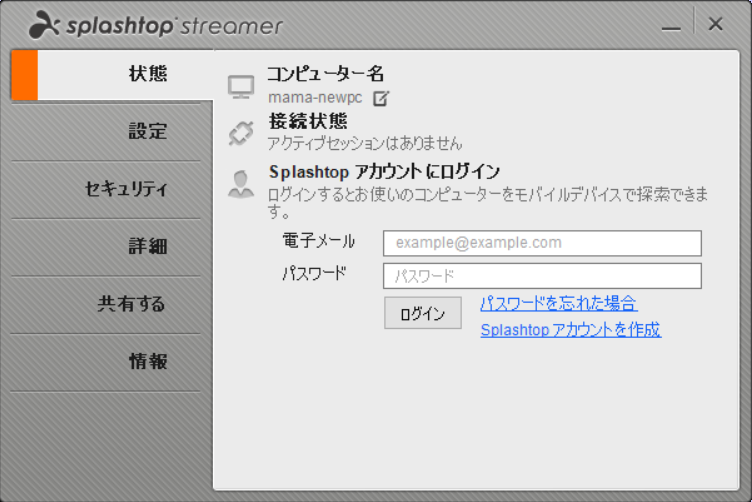Click the monitor icon beside コンピューター名
Viewport: 752px width, 502px height.
coord(241,87)
